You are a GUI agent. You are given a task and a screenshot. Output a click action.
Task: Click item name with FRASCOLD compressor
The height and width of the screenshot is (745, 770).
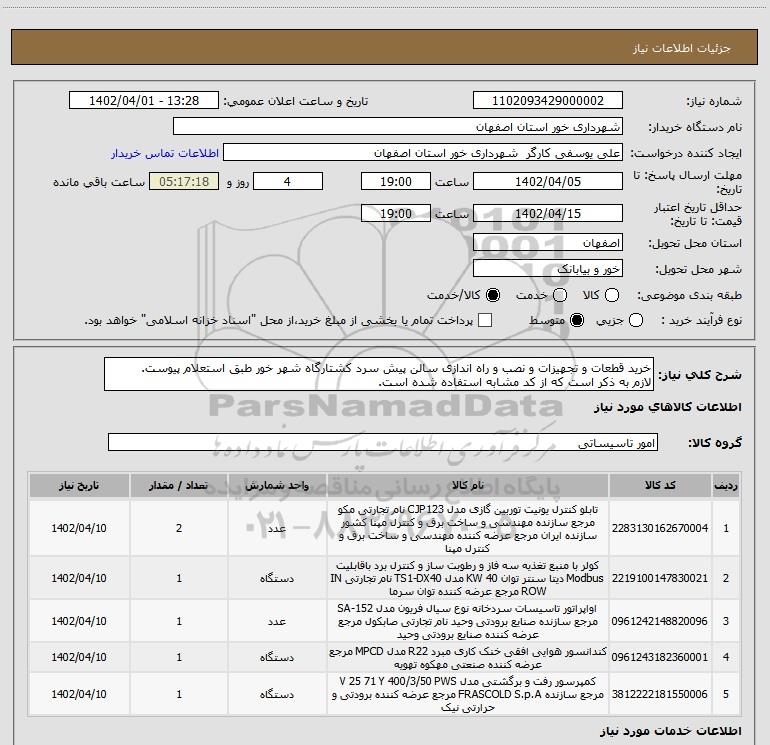(x=468, y=694)
